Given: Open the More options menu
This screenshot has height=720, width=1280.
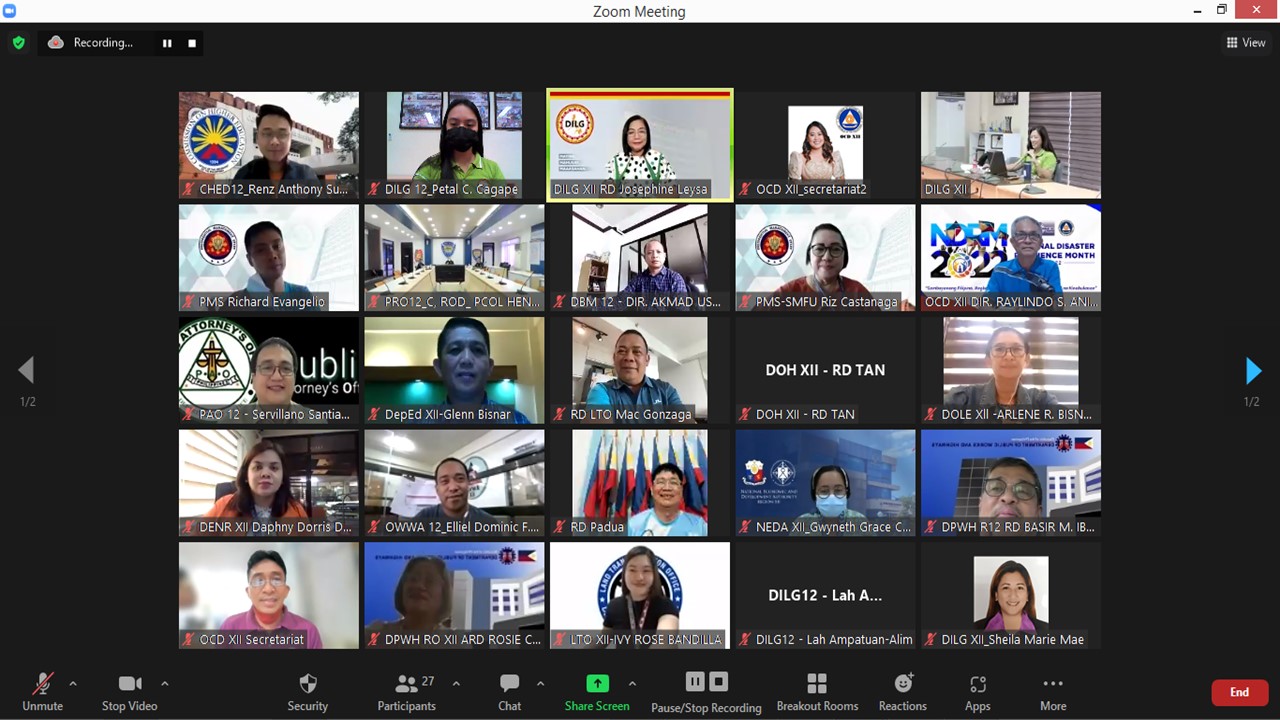Looking at the screenshot, I should 1053,691.
